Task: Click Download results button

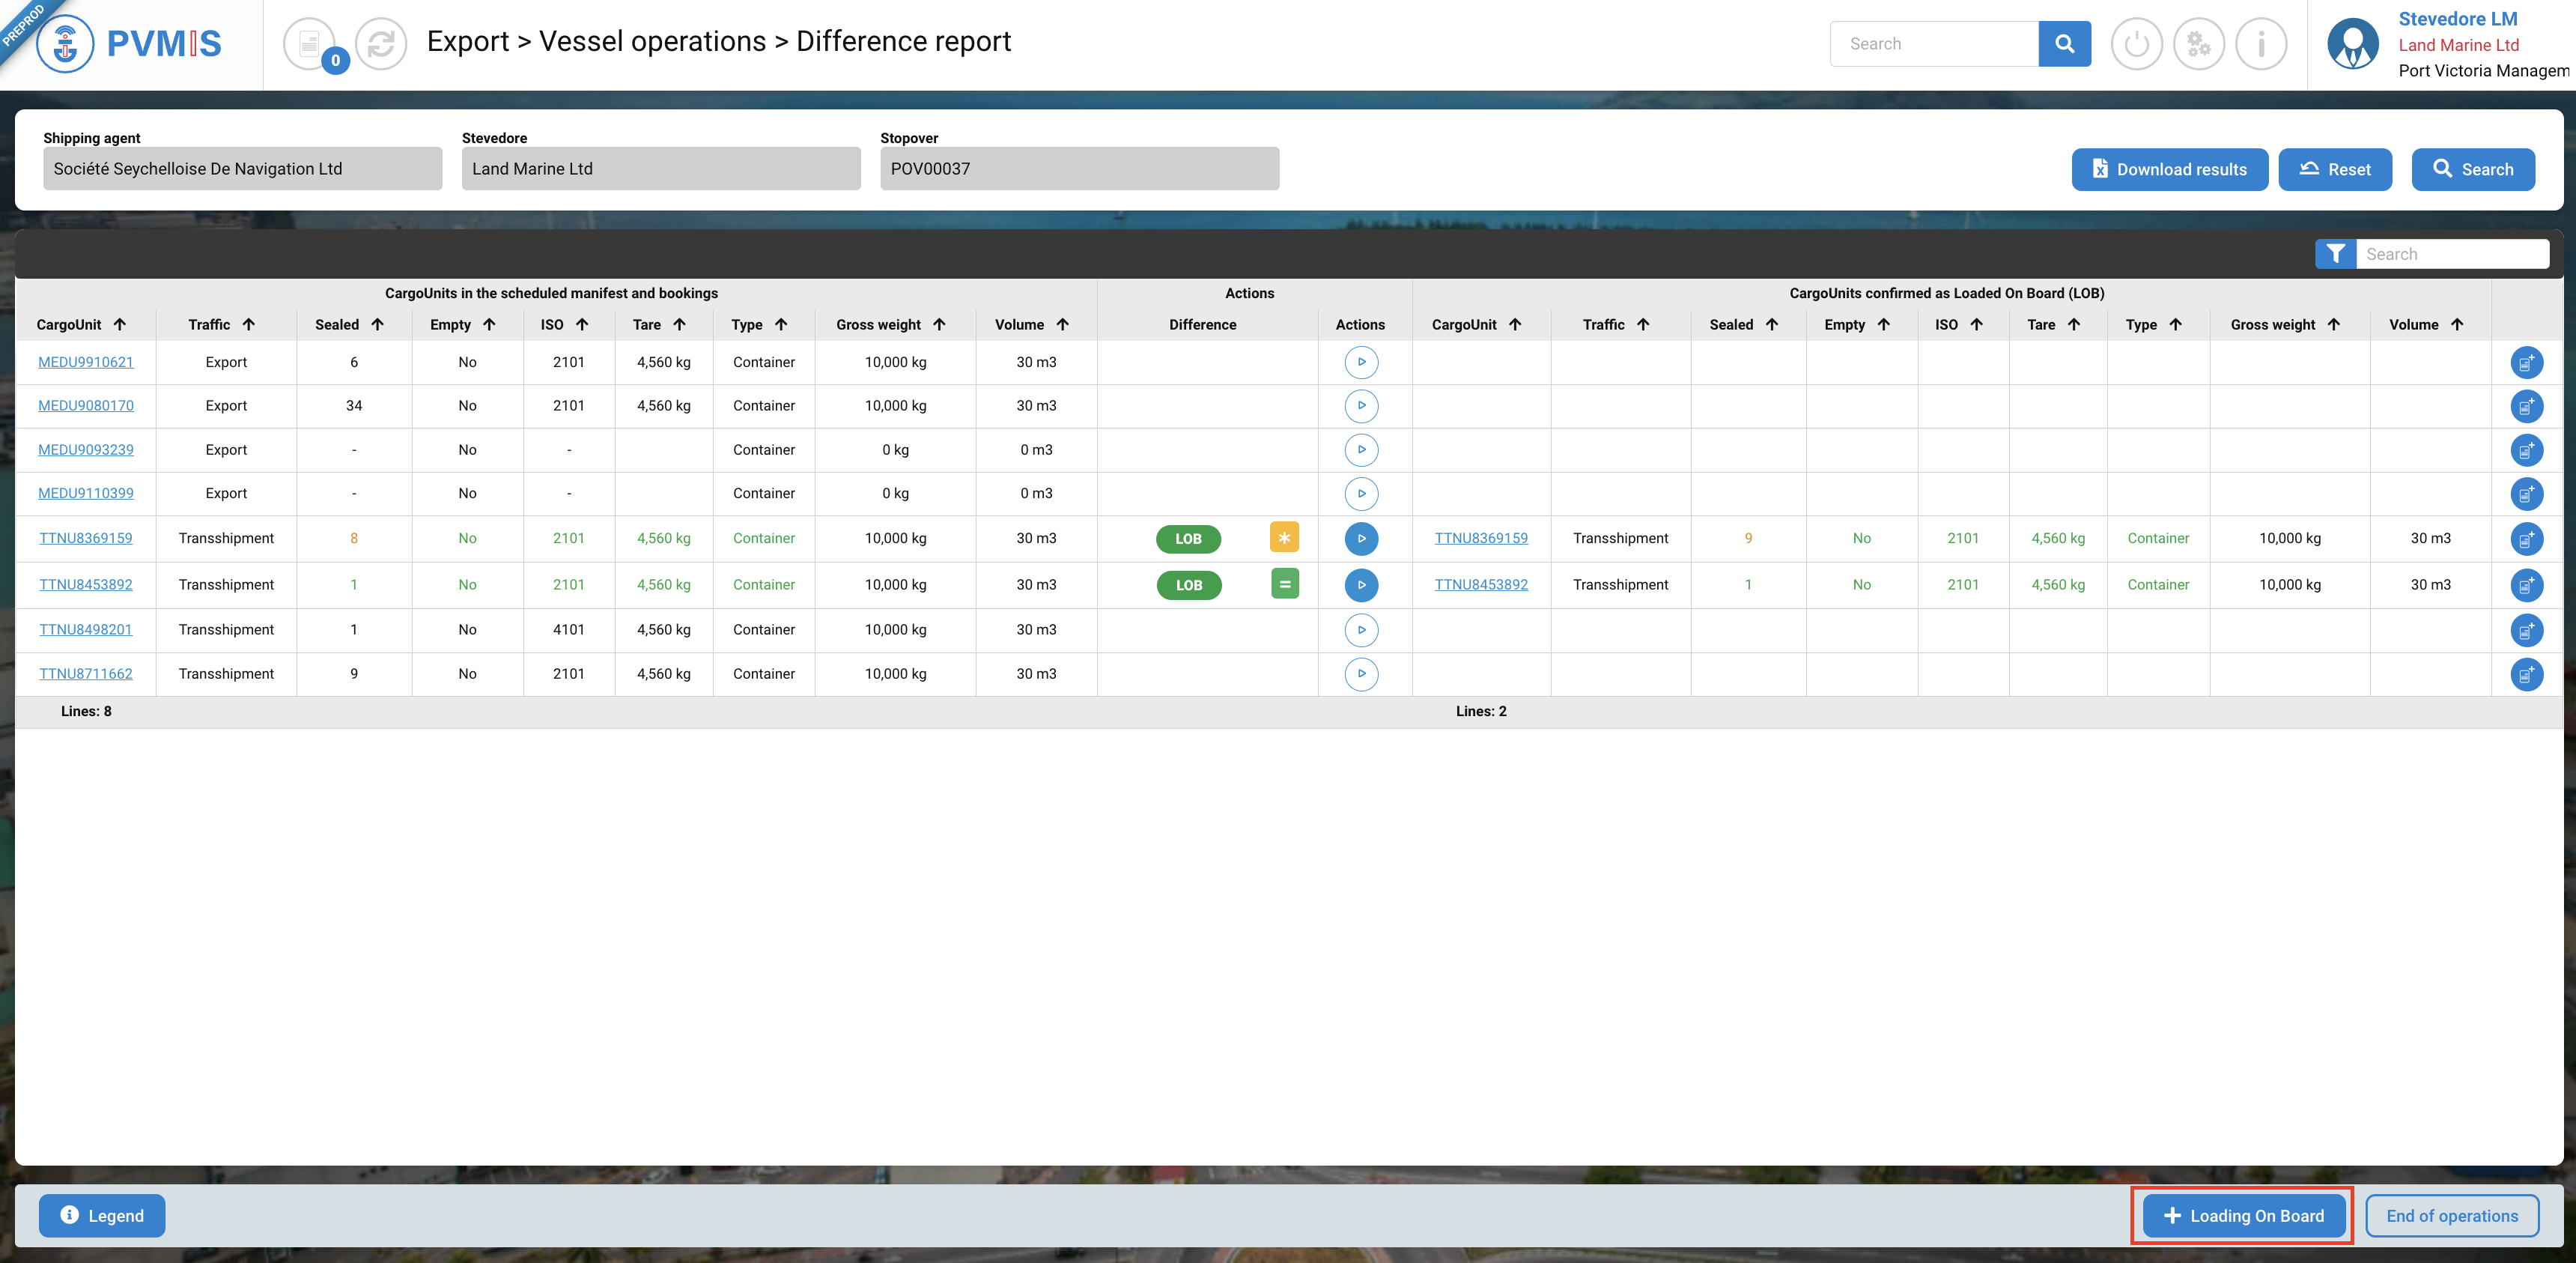Action: pyautogui.click(x=2169, y=170)
